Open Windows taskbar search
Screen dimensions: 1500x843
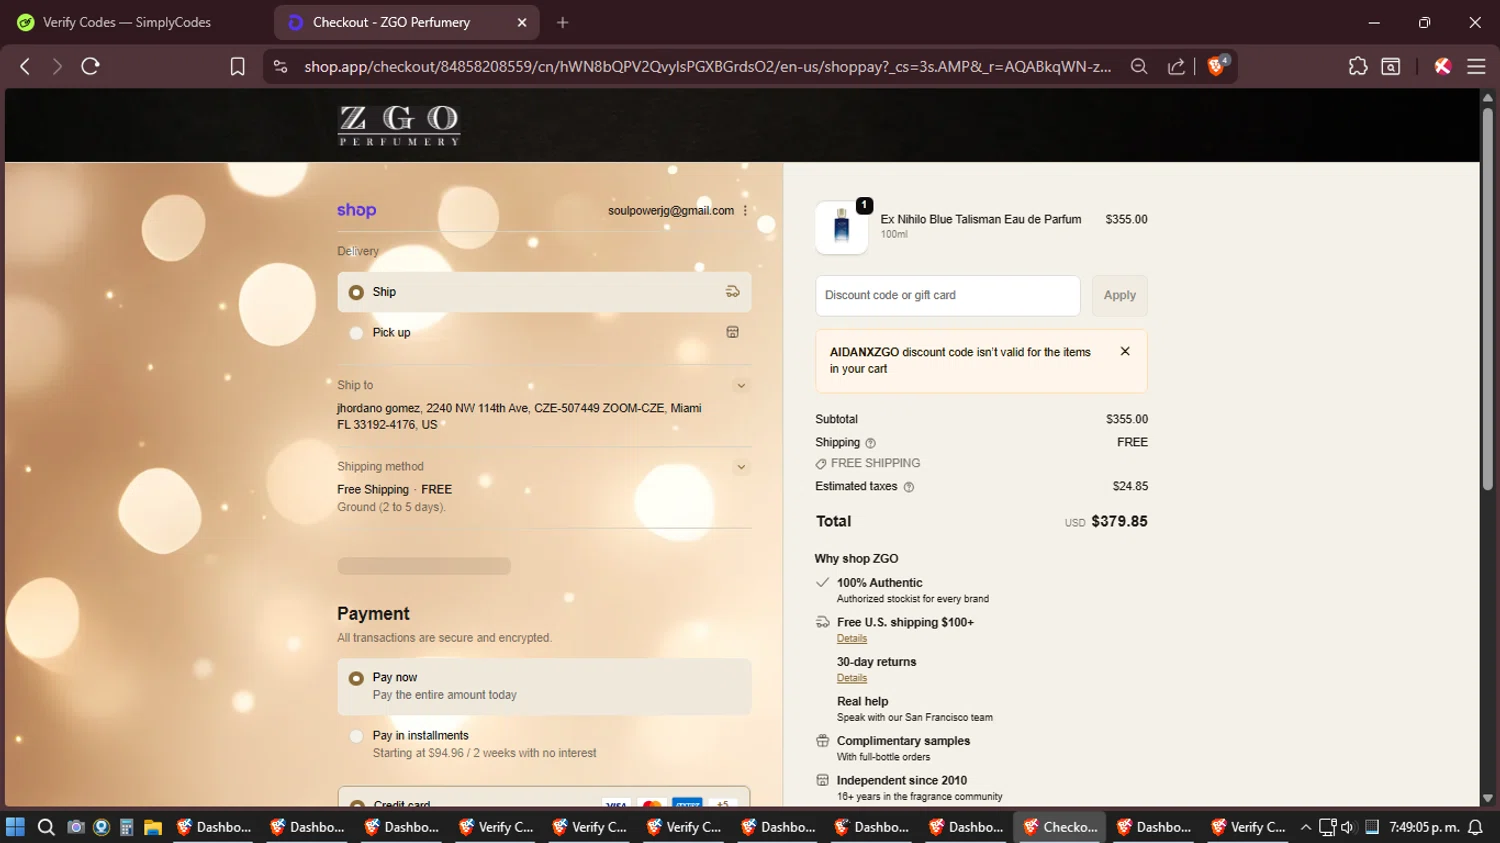tap(46, 827)
